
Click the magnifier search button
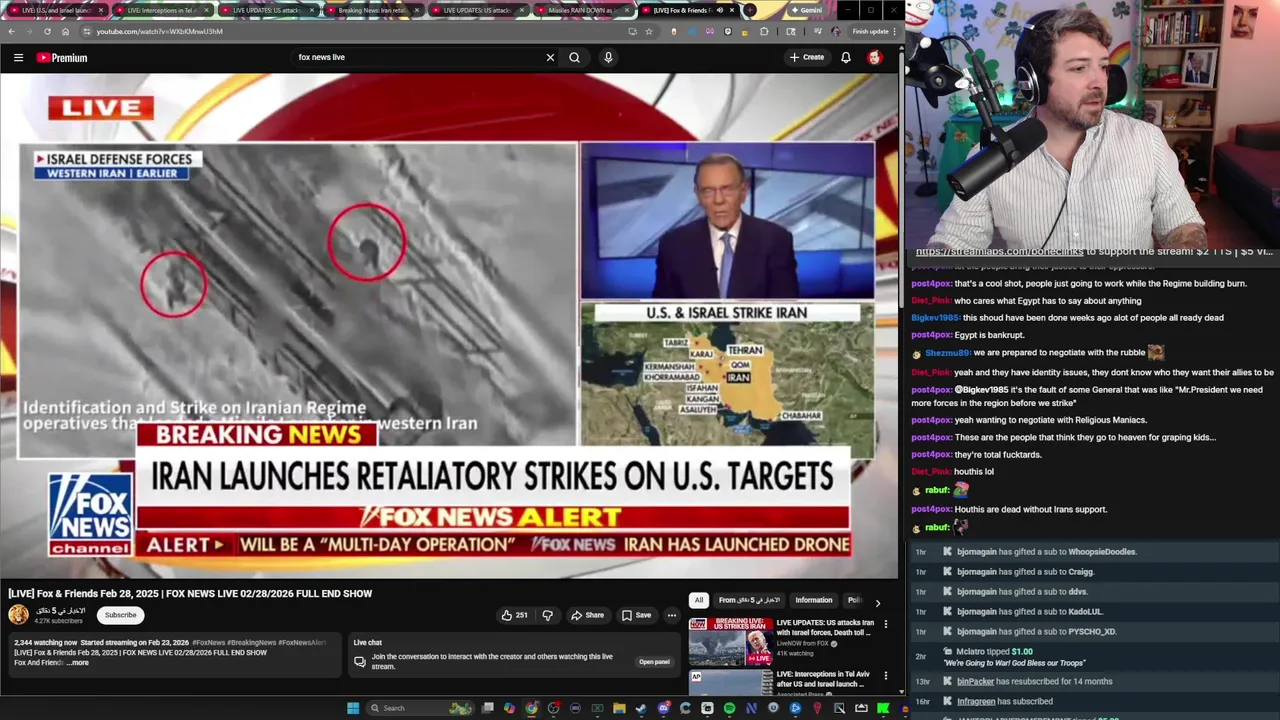(574, 57)
